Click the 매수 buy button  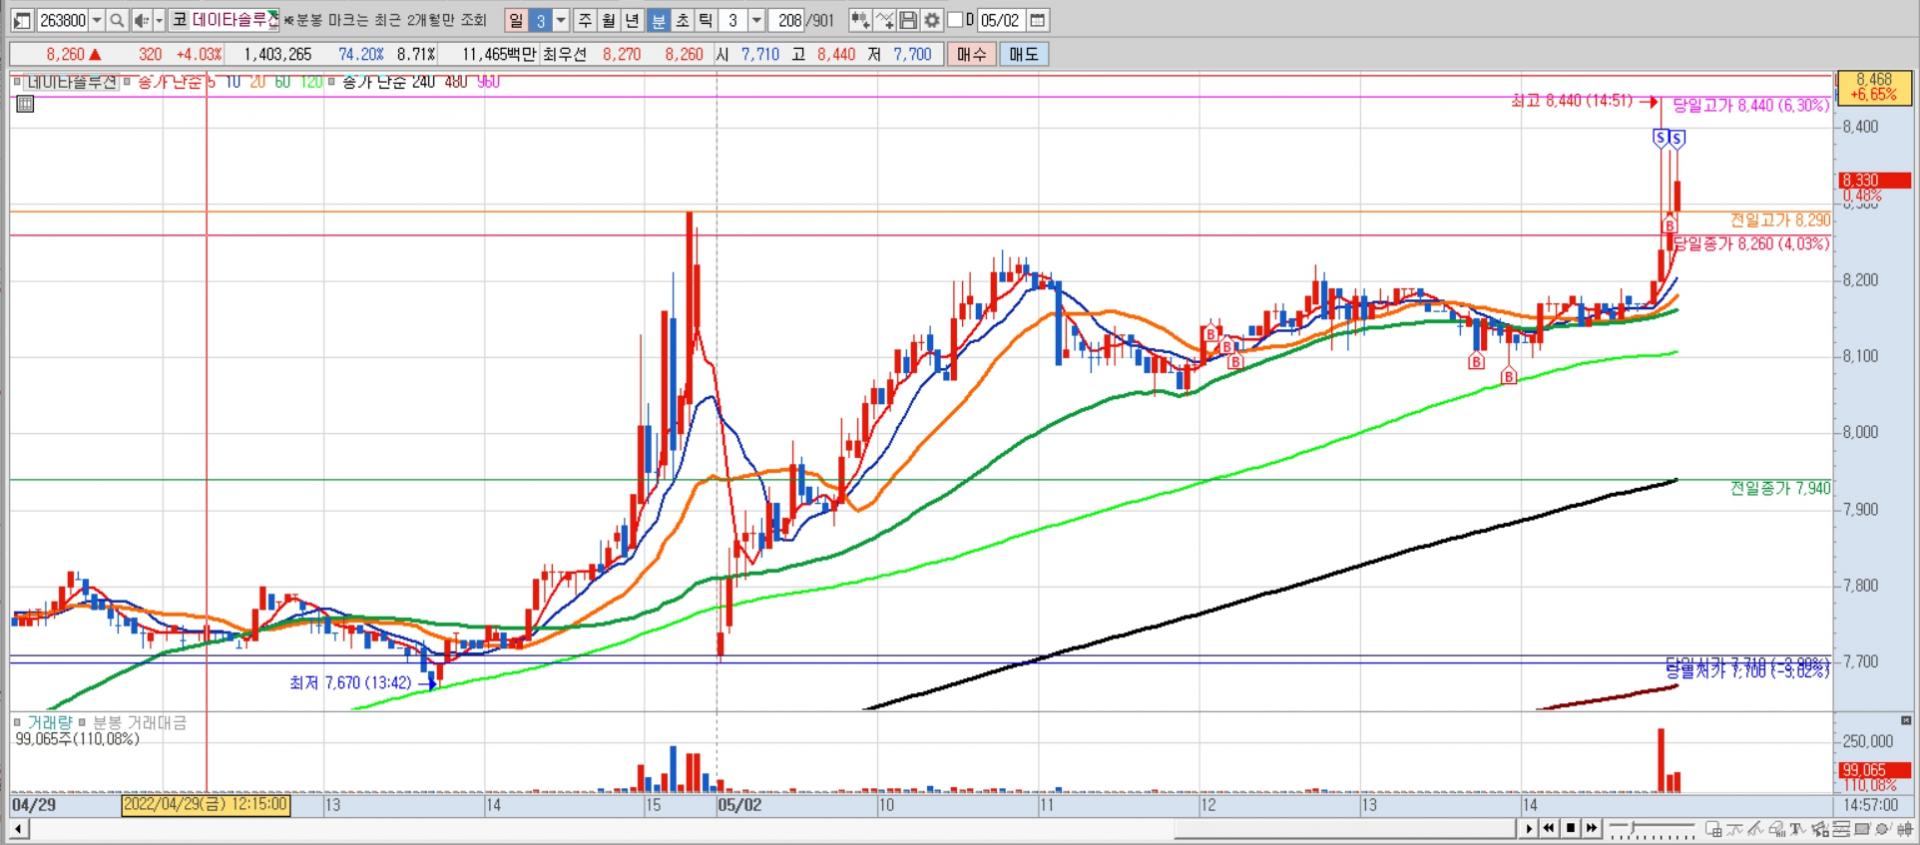pos(971,54)
